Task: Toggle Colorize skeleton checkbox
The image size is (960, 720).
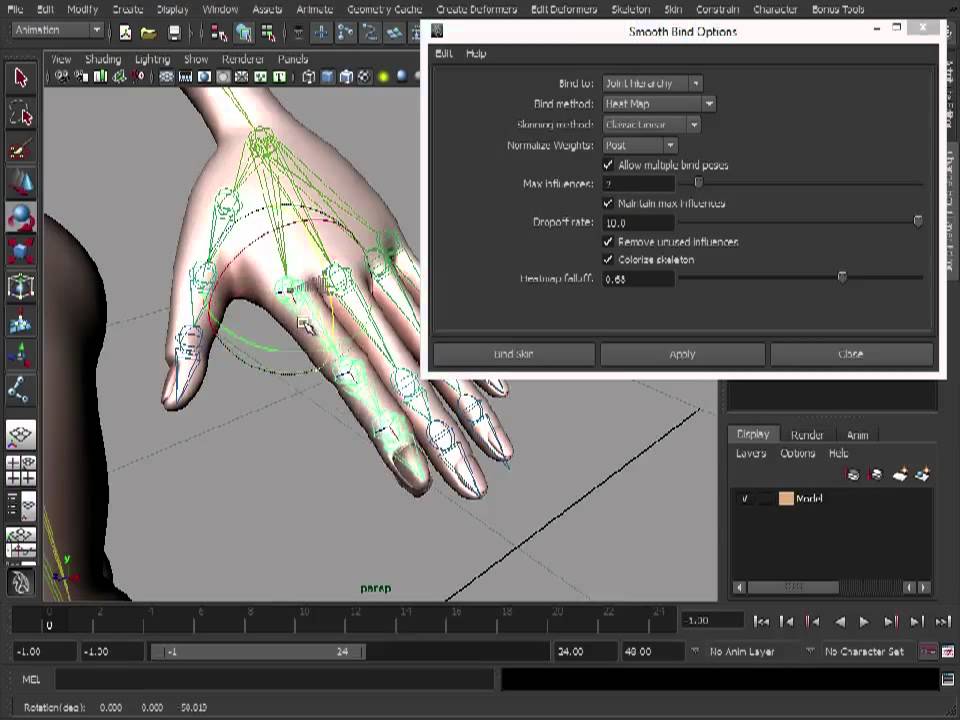Action: pyautogui.click(x=608, y=260)
